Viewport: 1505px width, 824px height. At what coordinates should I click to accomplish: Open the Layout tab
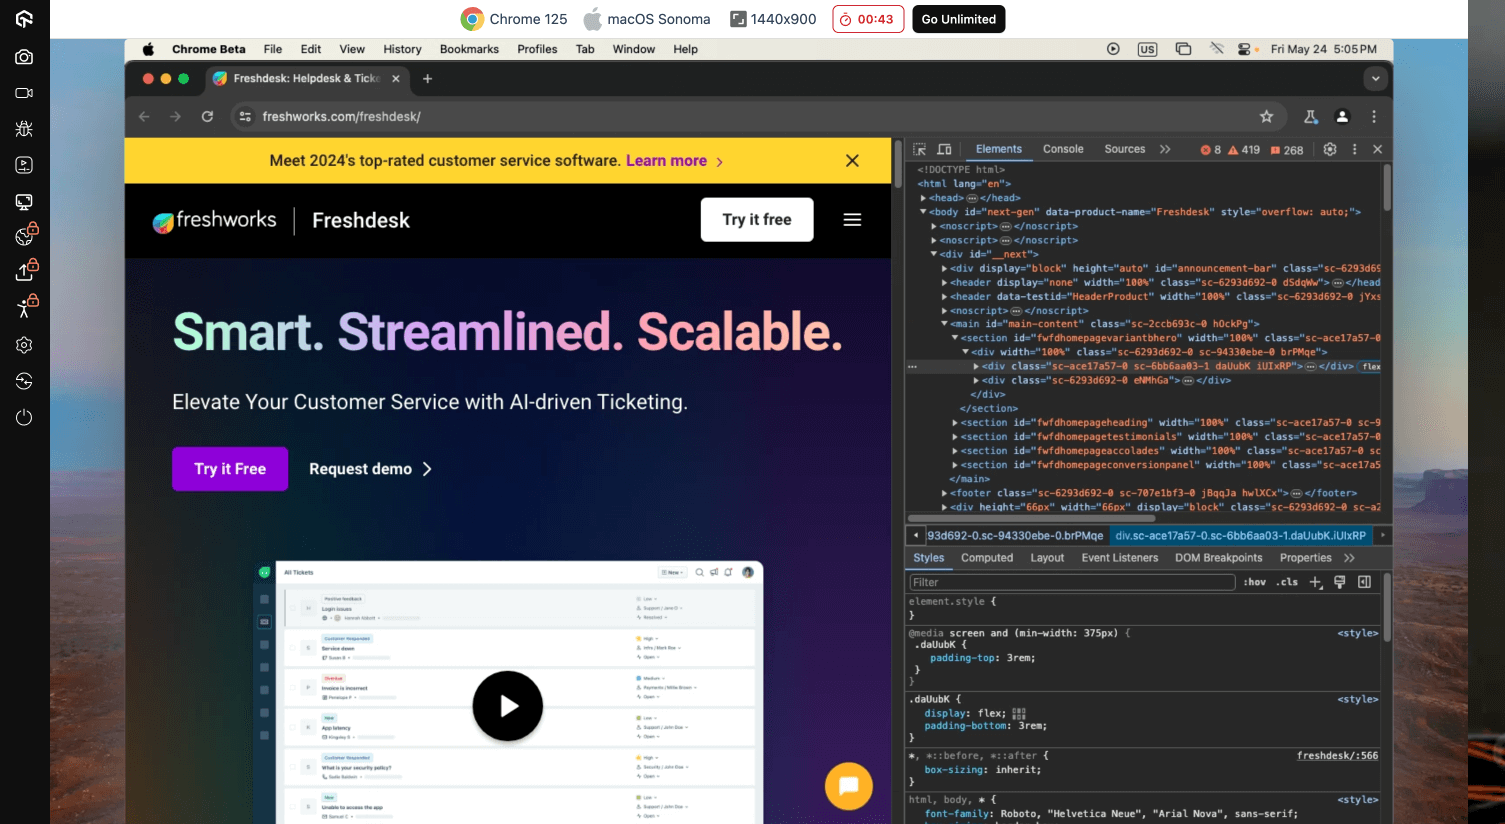pyautogui.click(x=1047, y=558)
